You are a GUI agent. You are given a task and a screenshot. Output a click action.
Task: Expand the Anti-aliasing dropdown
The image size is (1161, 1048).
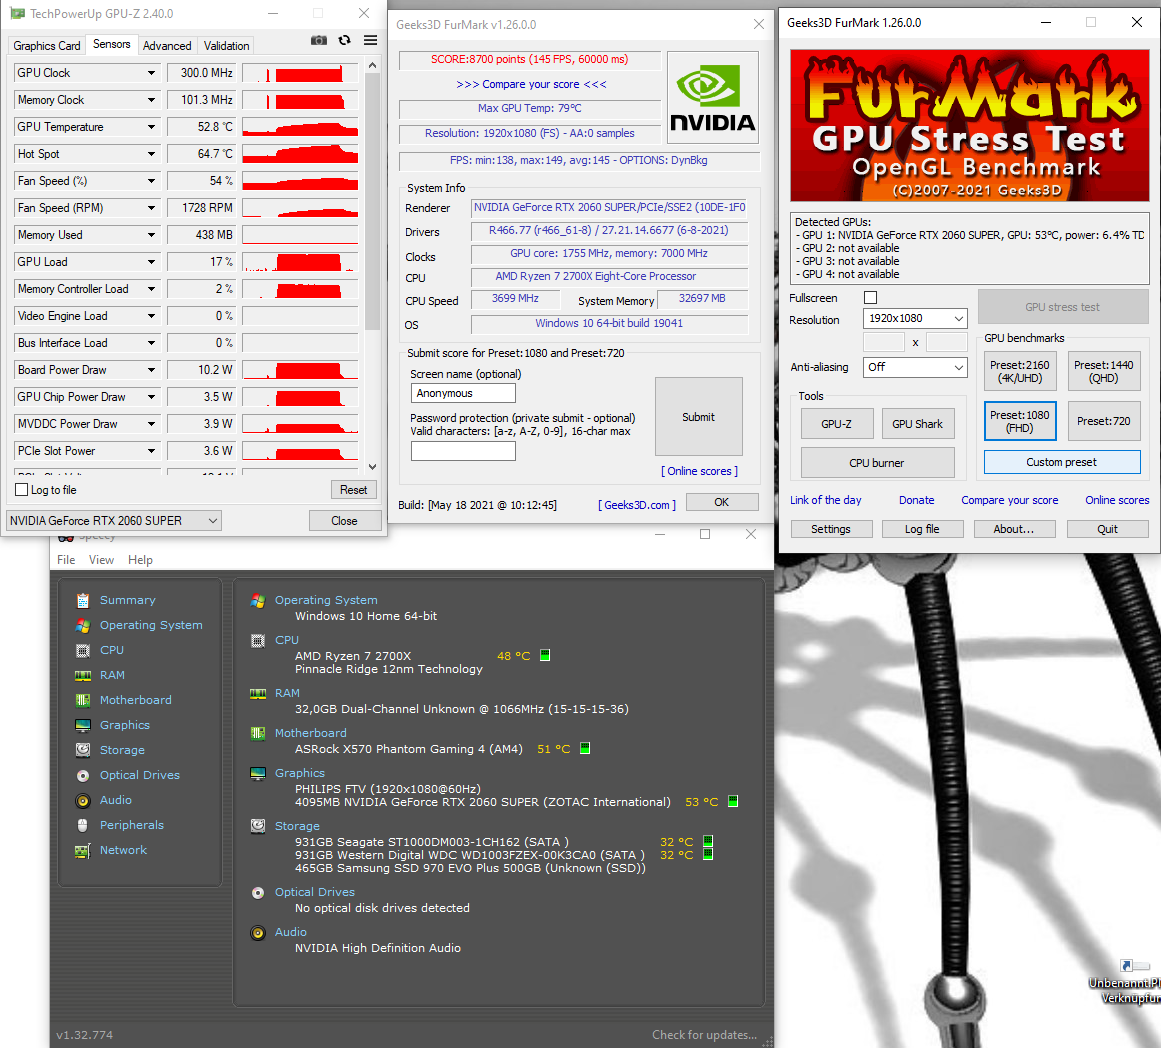coord(915,367)
